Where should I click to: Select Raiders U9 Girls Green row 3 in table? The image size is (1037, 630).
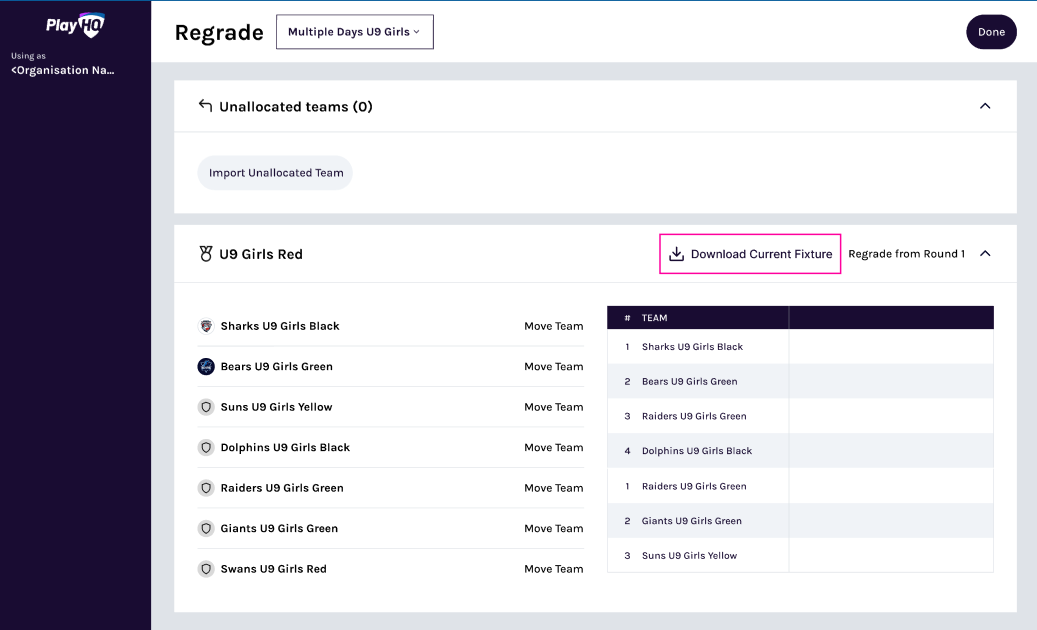coord(694,416)
